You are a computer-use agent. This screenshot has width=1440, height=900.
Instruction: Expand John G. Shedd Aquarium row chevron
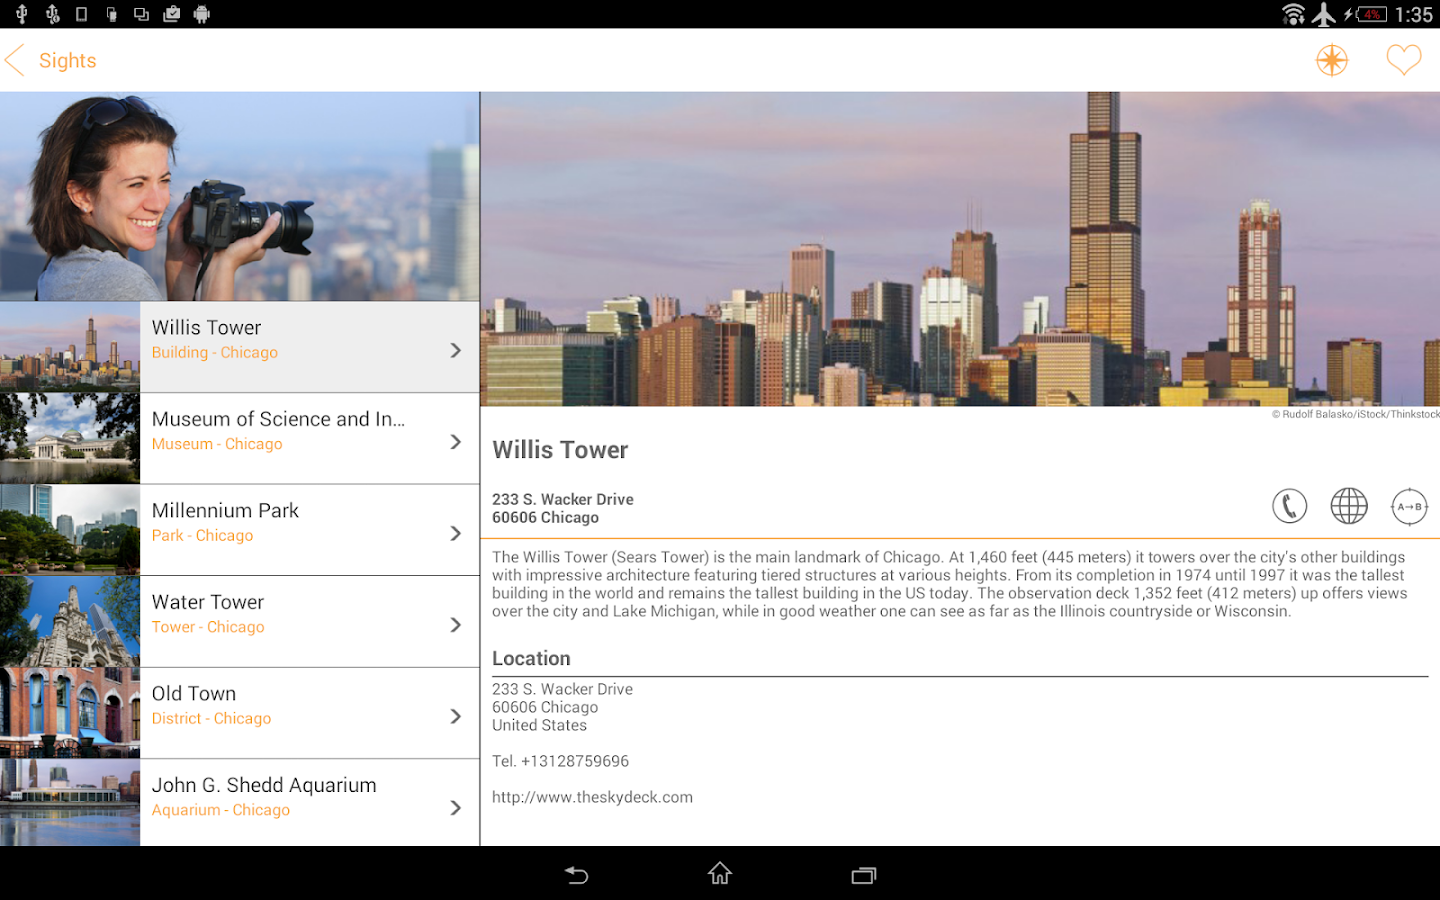pos(455,808)
